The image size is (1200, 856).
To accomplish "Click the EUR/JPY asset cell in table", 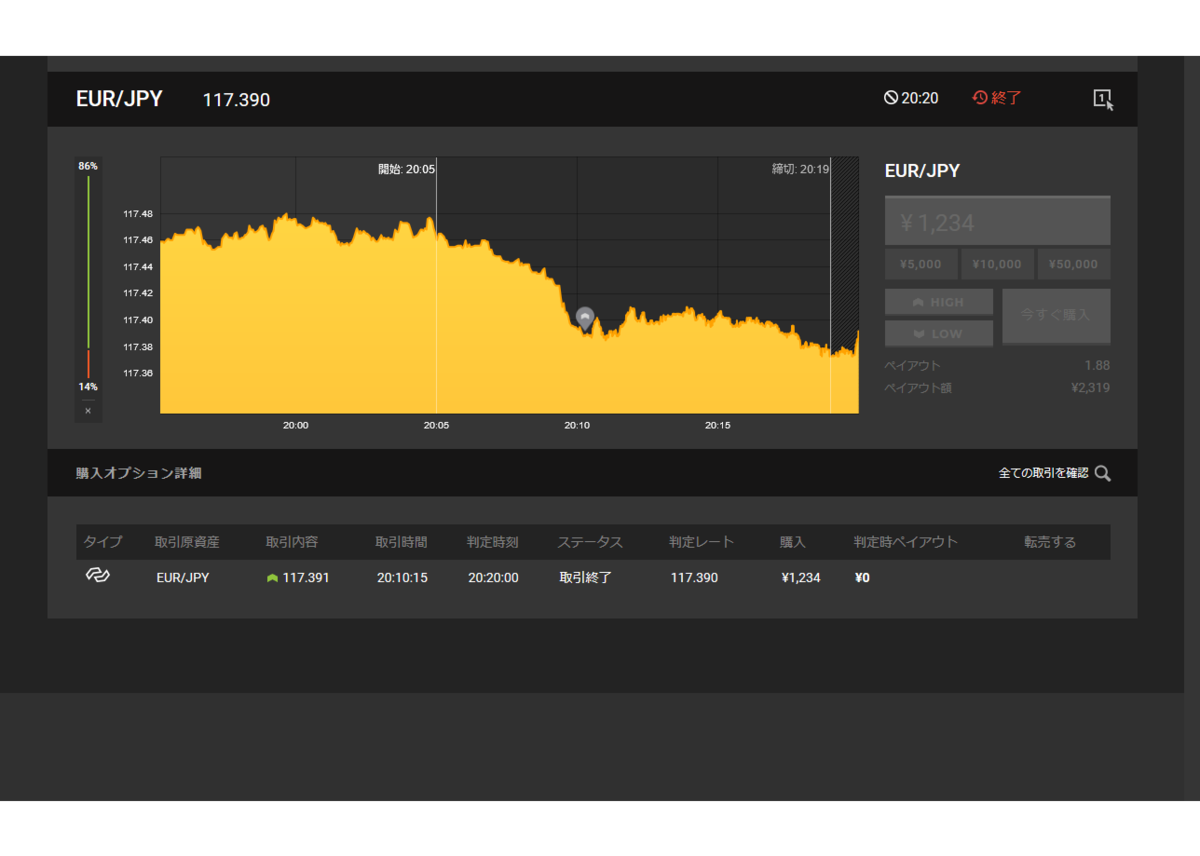I will [x=183, y=577].
